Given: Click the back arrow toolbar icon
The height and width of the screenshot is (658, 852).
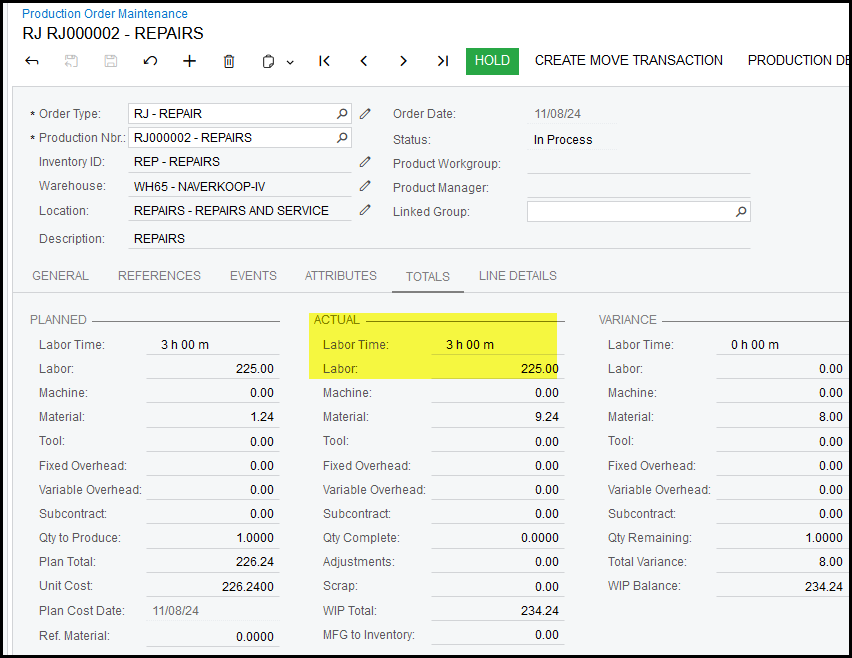Looking at the screenshot, I should click(x=32, y=61).
